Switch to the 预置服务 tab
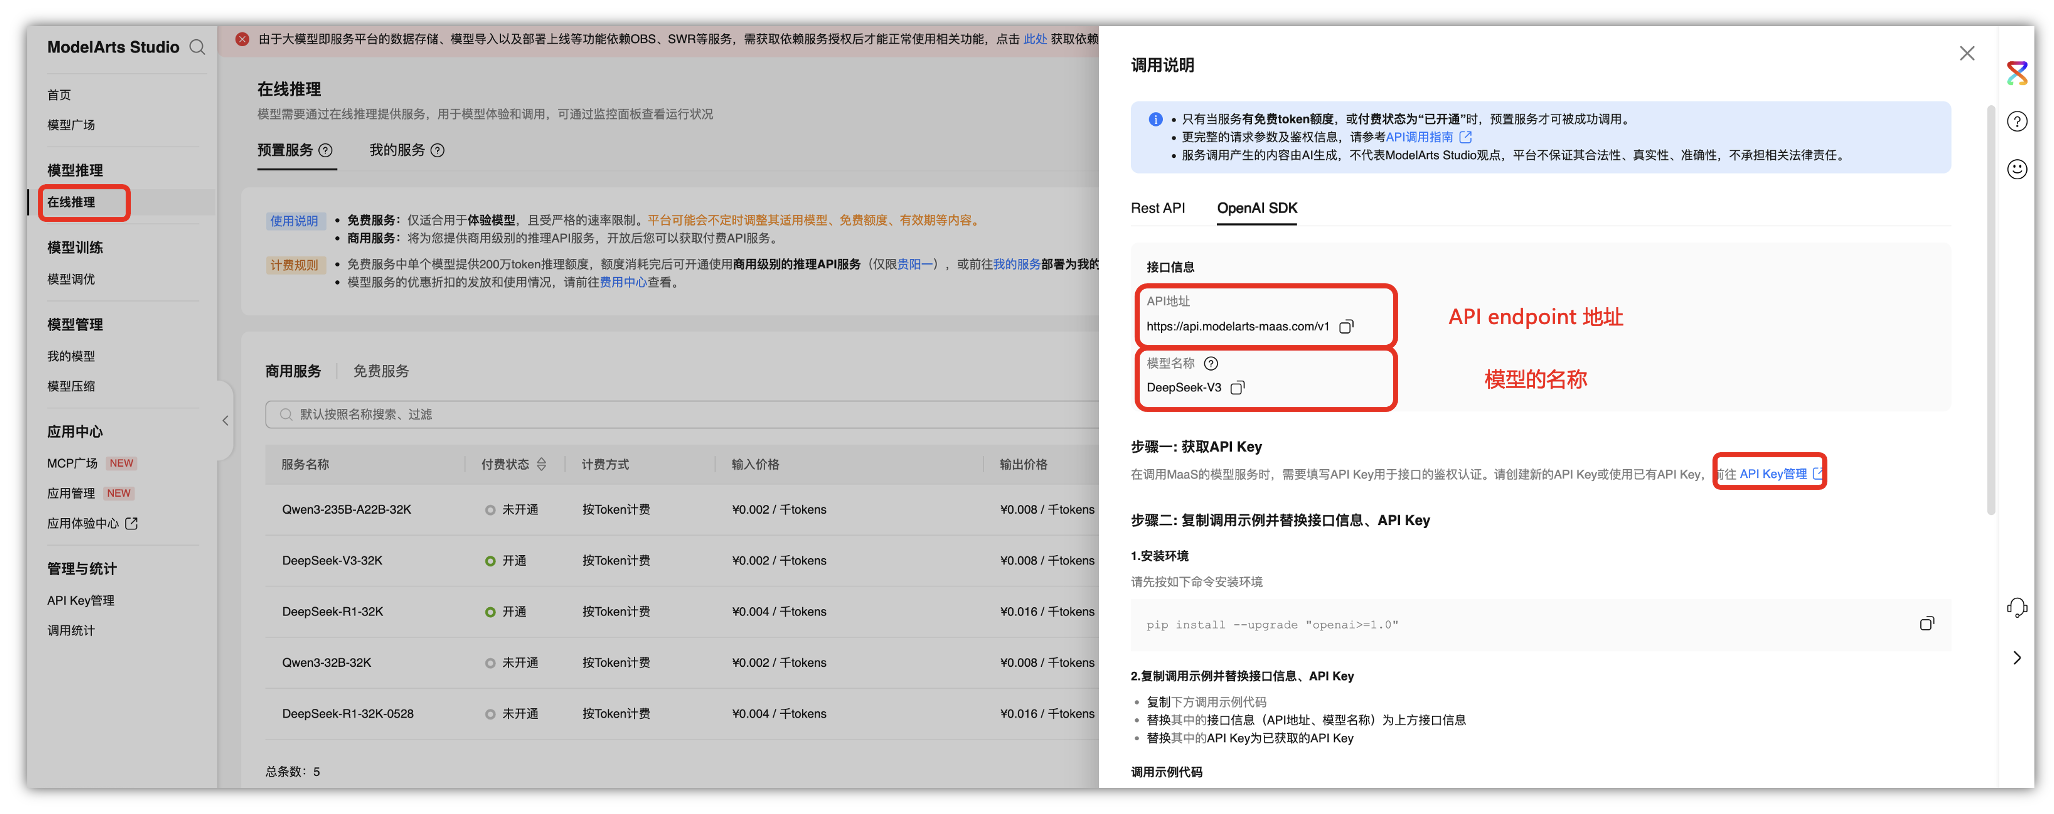 (285, 150)
